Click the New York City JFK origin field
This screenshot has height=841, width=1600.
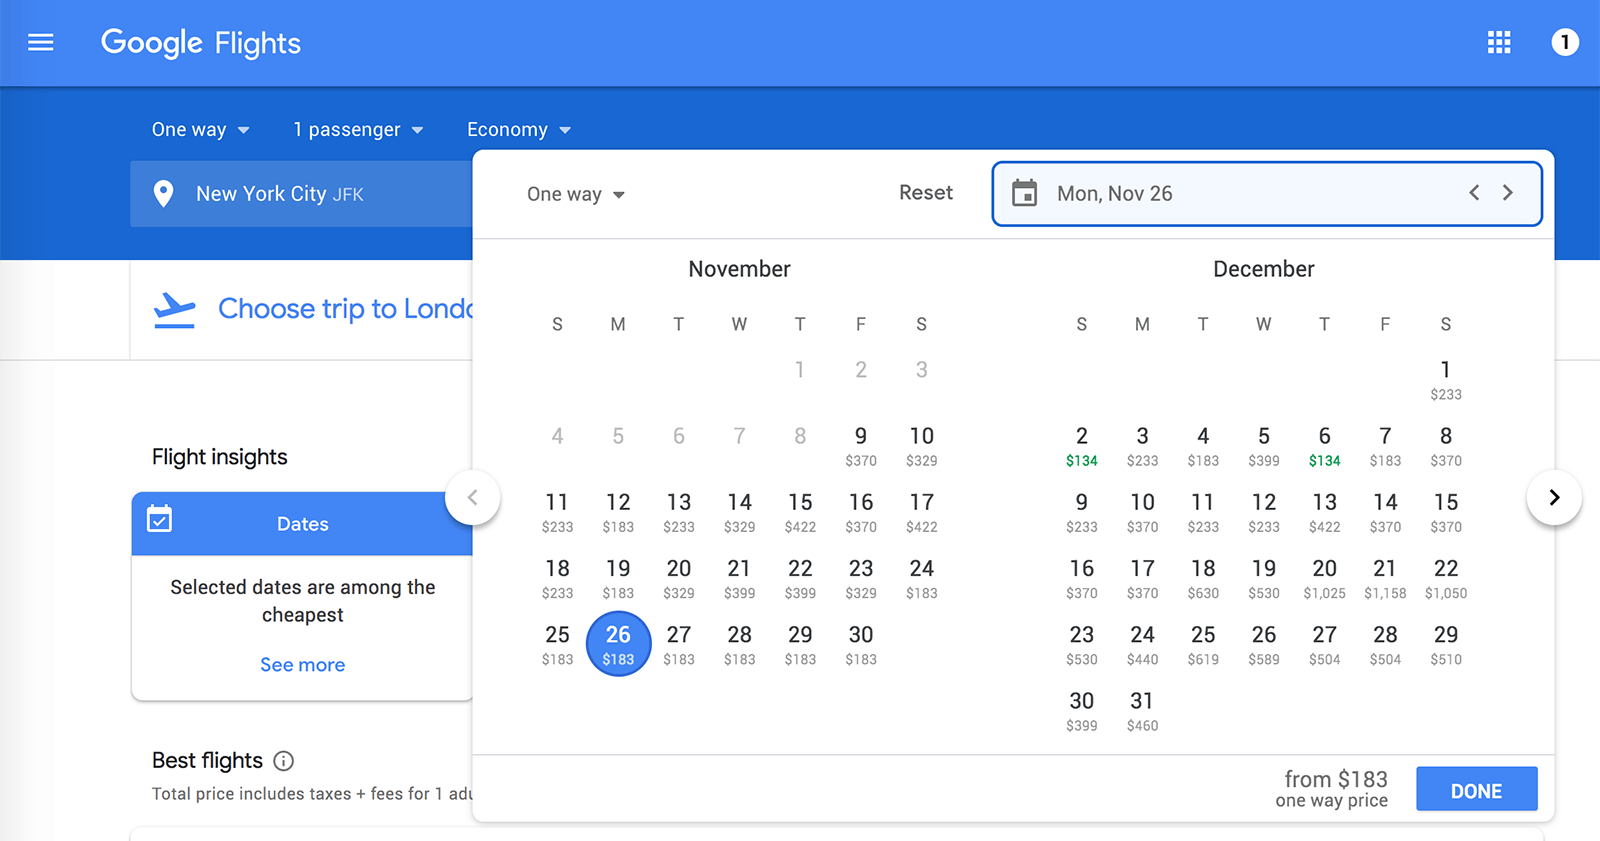[x=301, y=194]
